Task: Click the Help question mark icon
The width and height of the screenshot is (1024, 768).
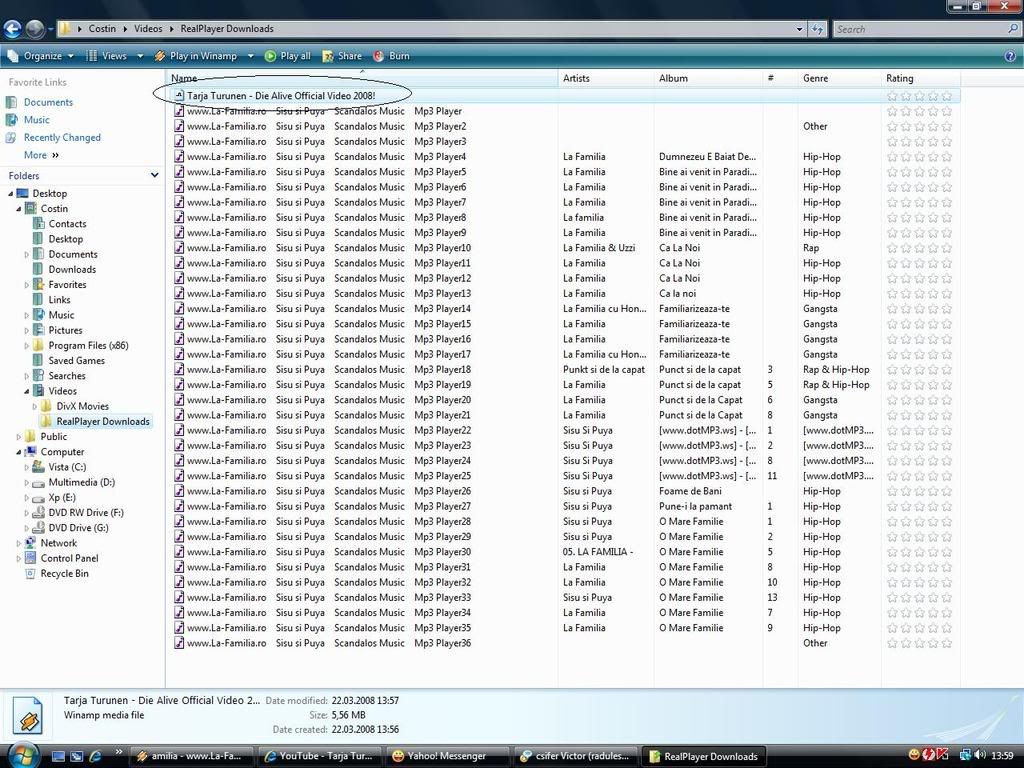Action: 1010,56
